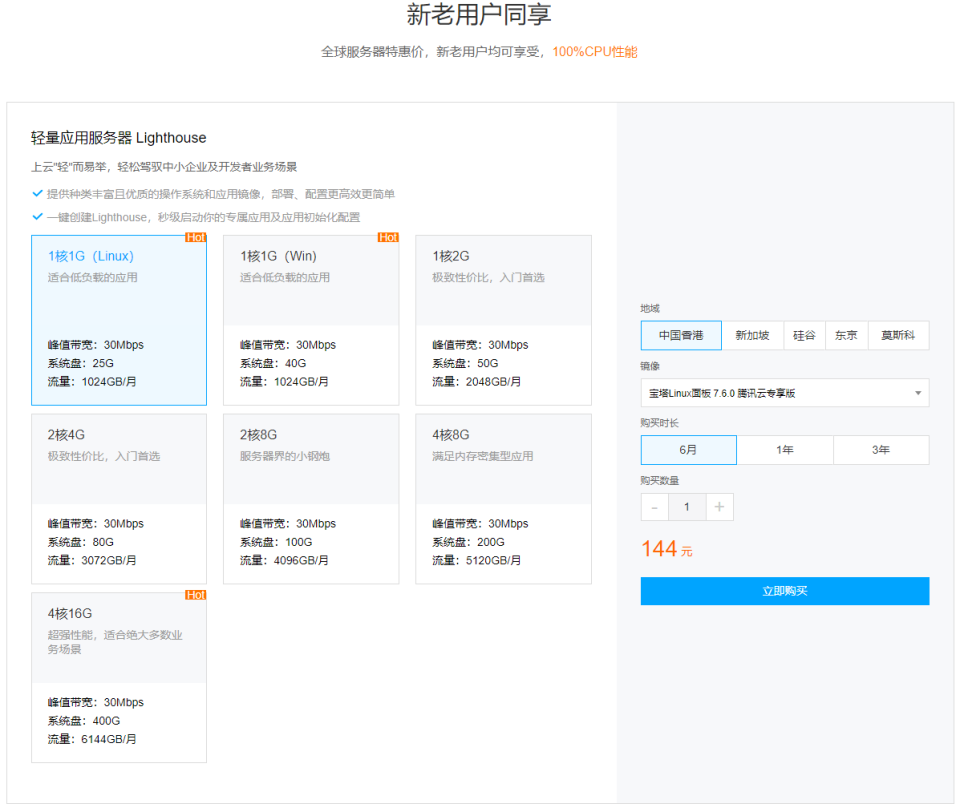Image resolution: width=960 pixels, height=808 pixels.
Task: Click the 轻量应用服务器 Lighthouse heading
Action: [x=119, y=138]
